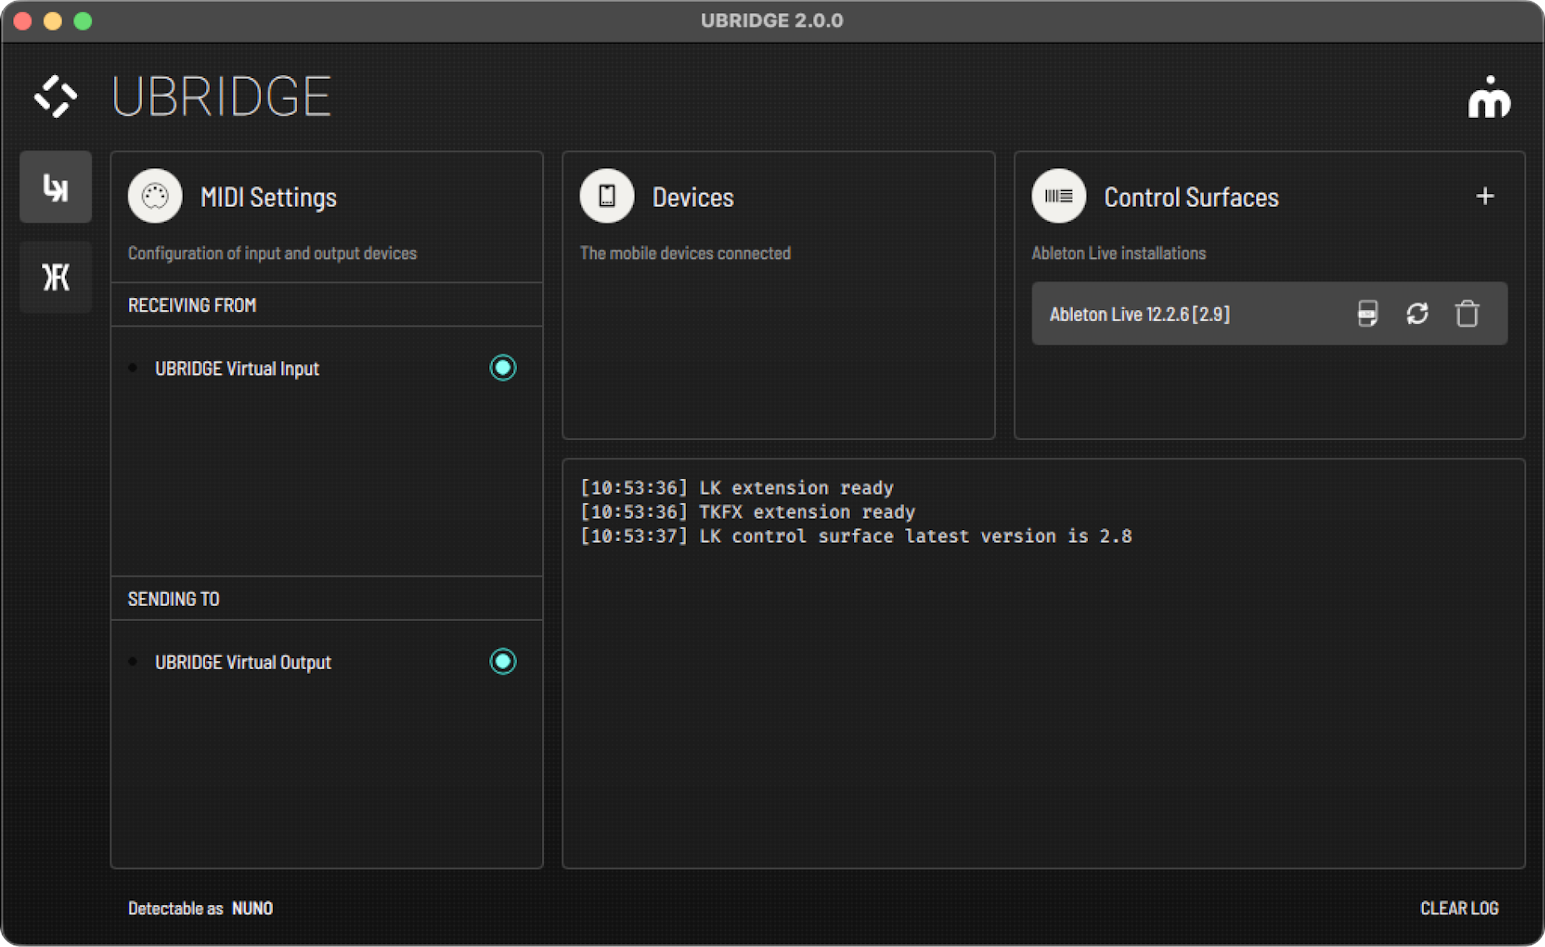Toggle the UBRIDGE Virtual Output radio button
The width and height of the screenshot is (1545, 947).
503,662
